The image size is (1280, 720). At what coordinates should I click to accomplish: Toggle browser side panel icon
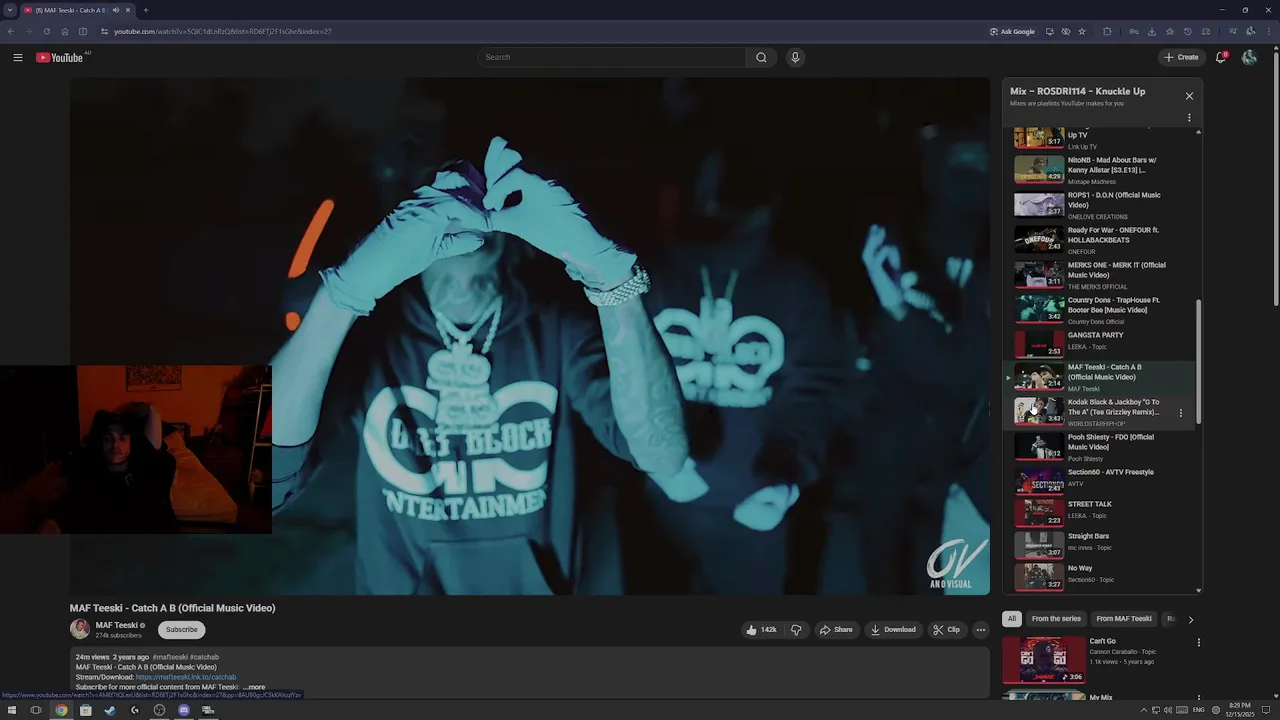tap(83, 31)
